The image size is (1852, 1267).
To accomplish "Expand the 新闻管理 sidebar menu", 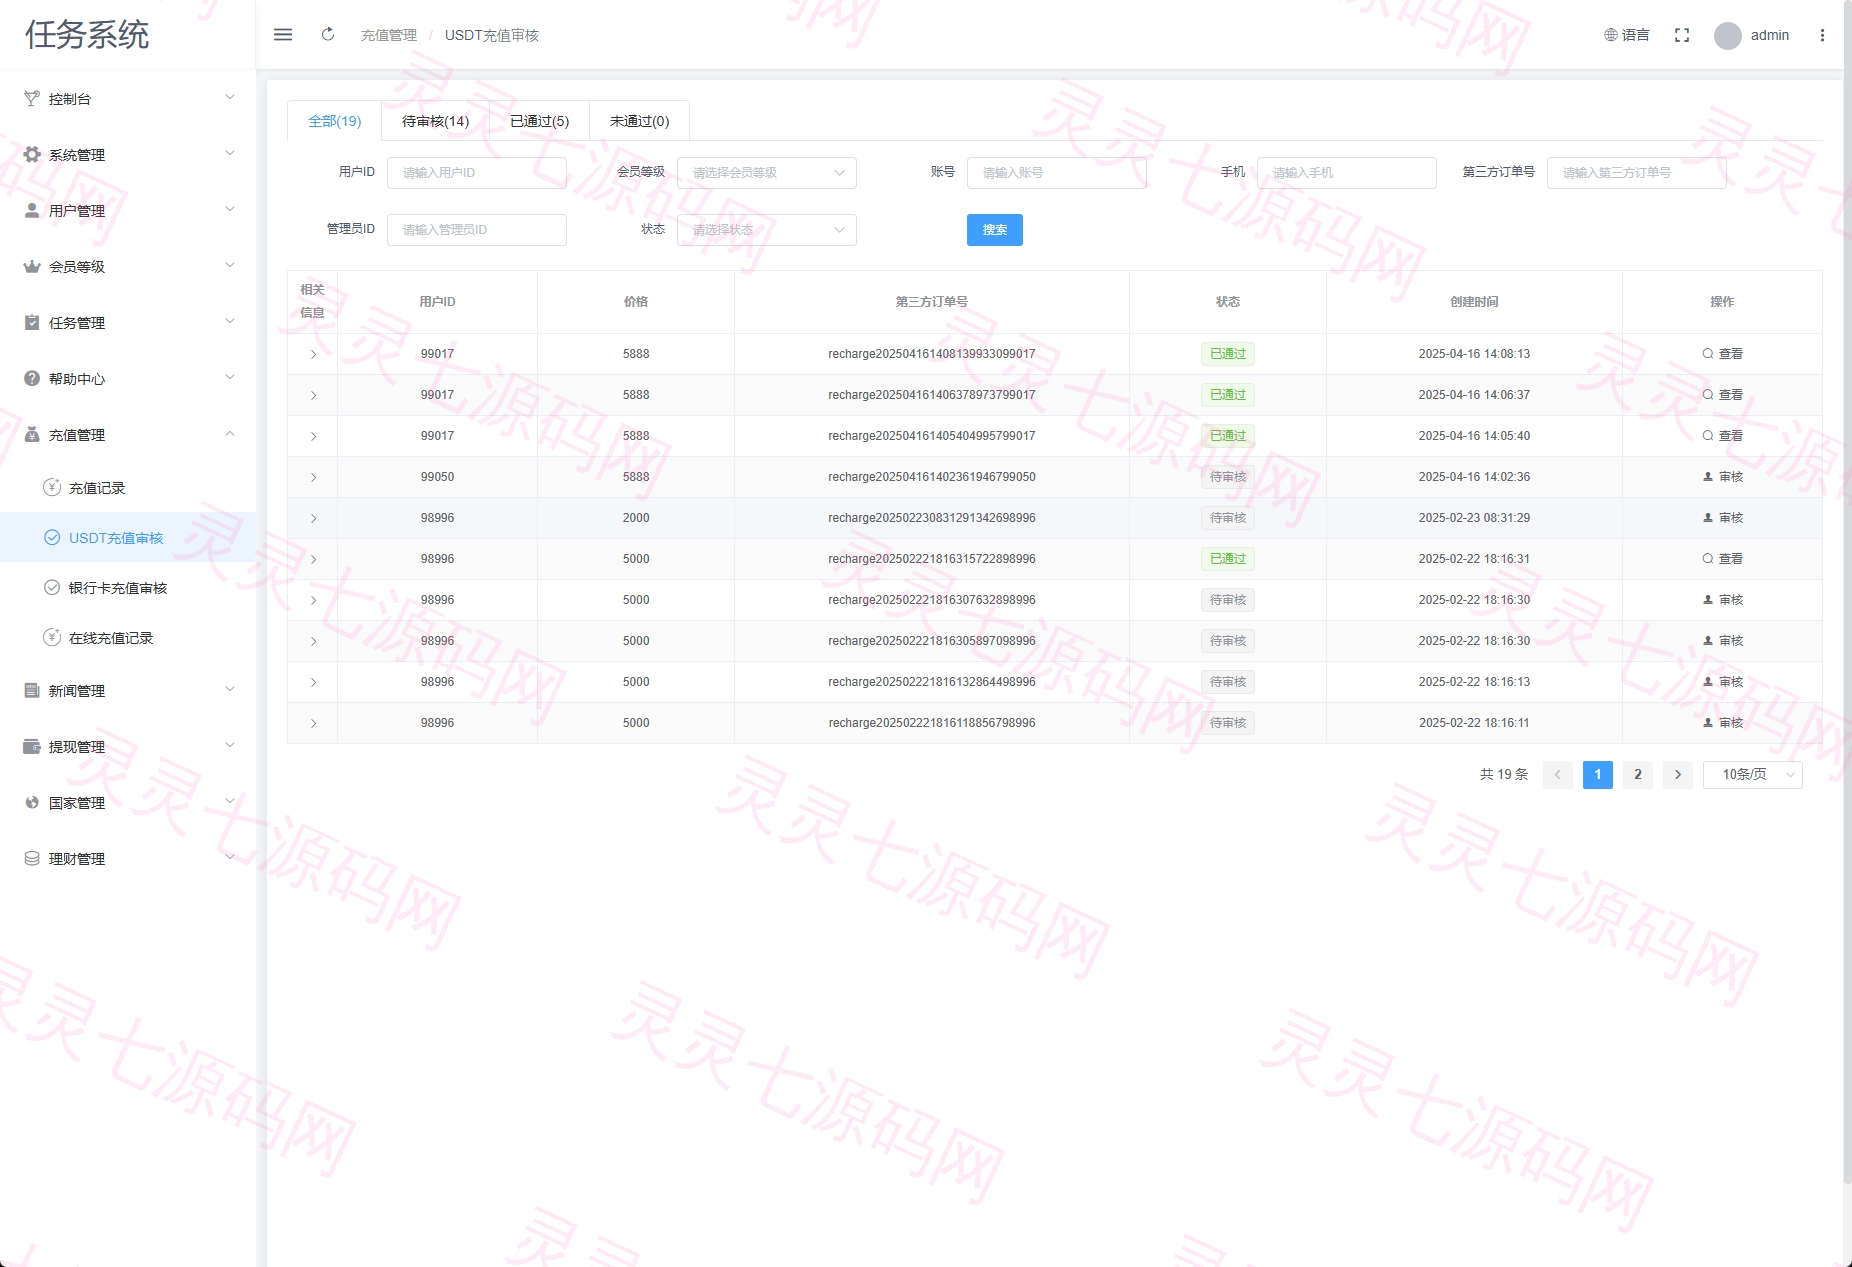I will click(x=128, y=691).
